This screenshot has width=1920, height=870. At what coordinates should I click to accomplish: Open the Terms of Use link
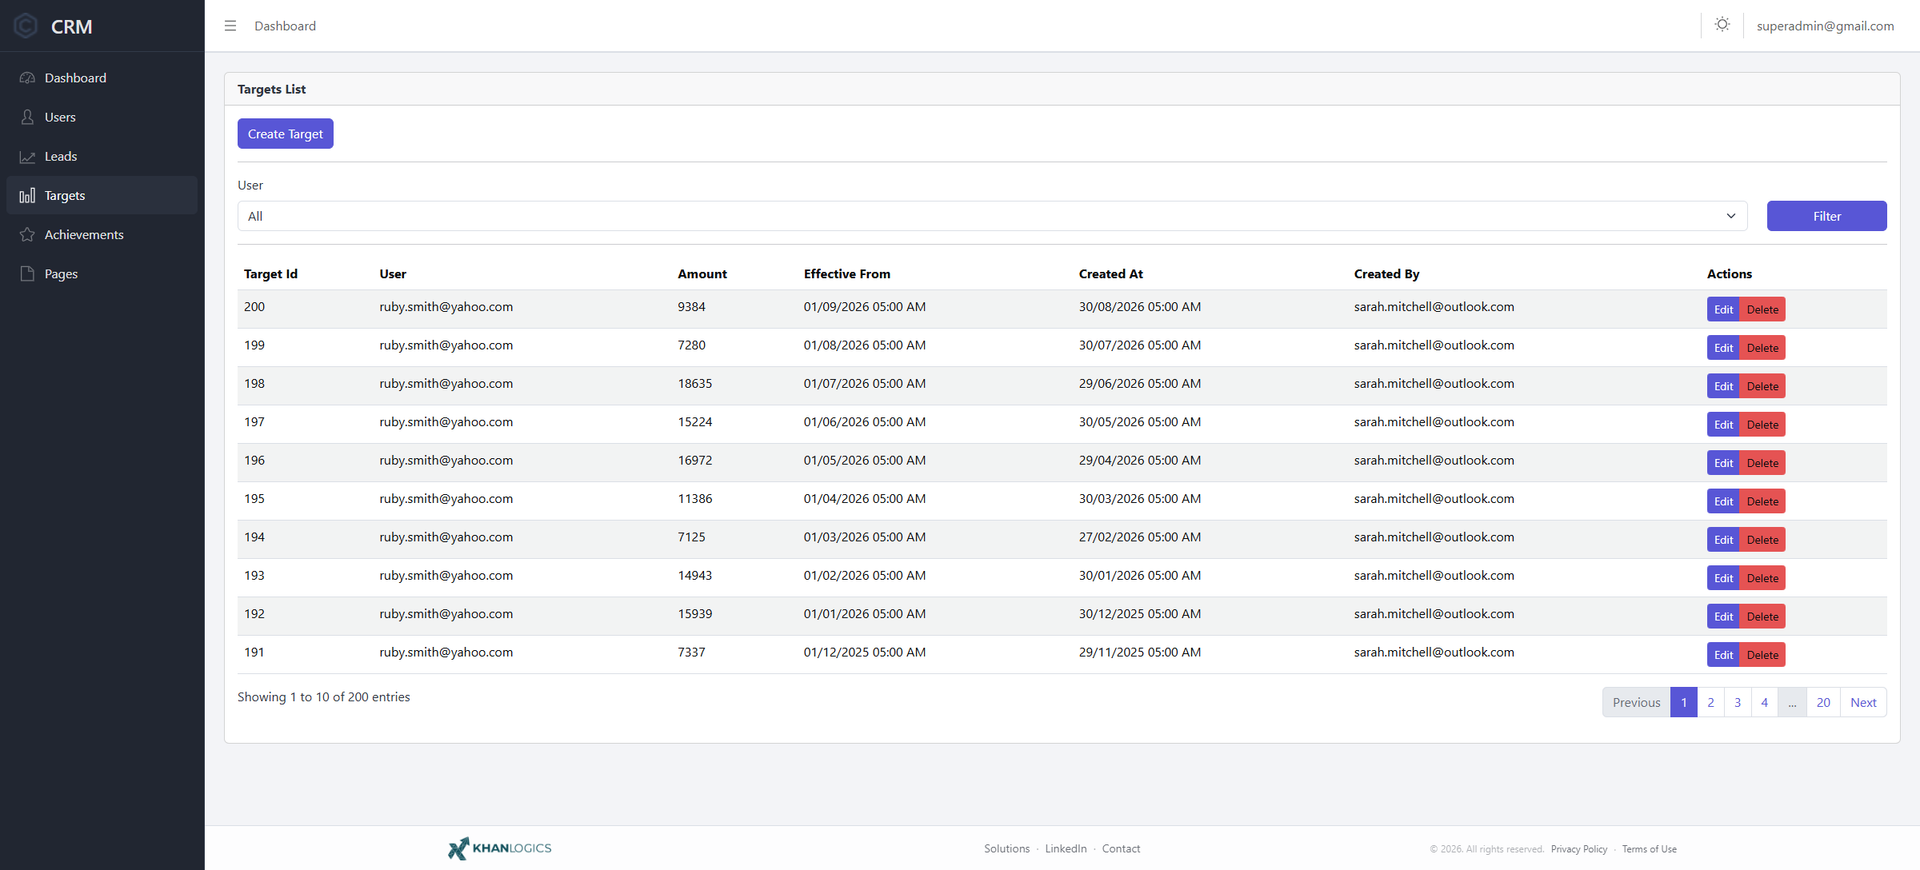[1649, 850]
